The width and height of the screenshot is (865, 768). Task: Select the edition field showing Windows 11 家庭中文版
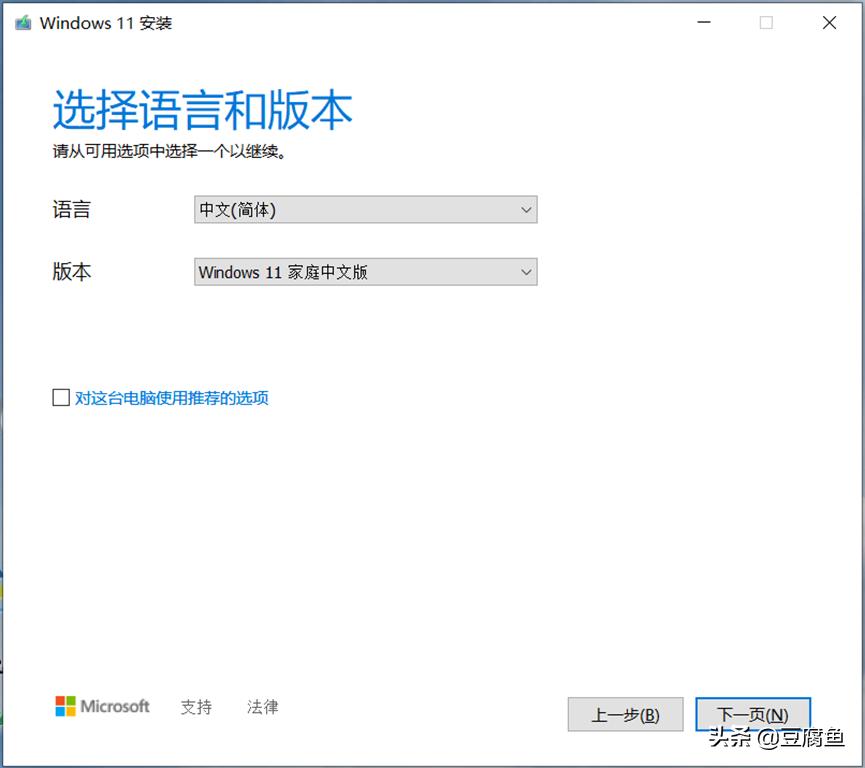click(x=350, y=272)
